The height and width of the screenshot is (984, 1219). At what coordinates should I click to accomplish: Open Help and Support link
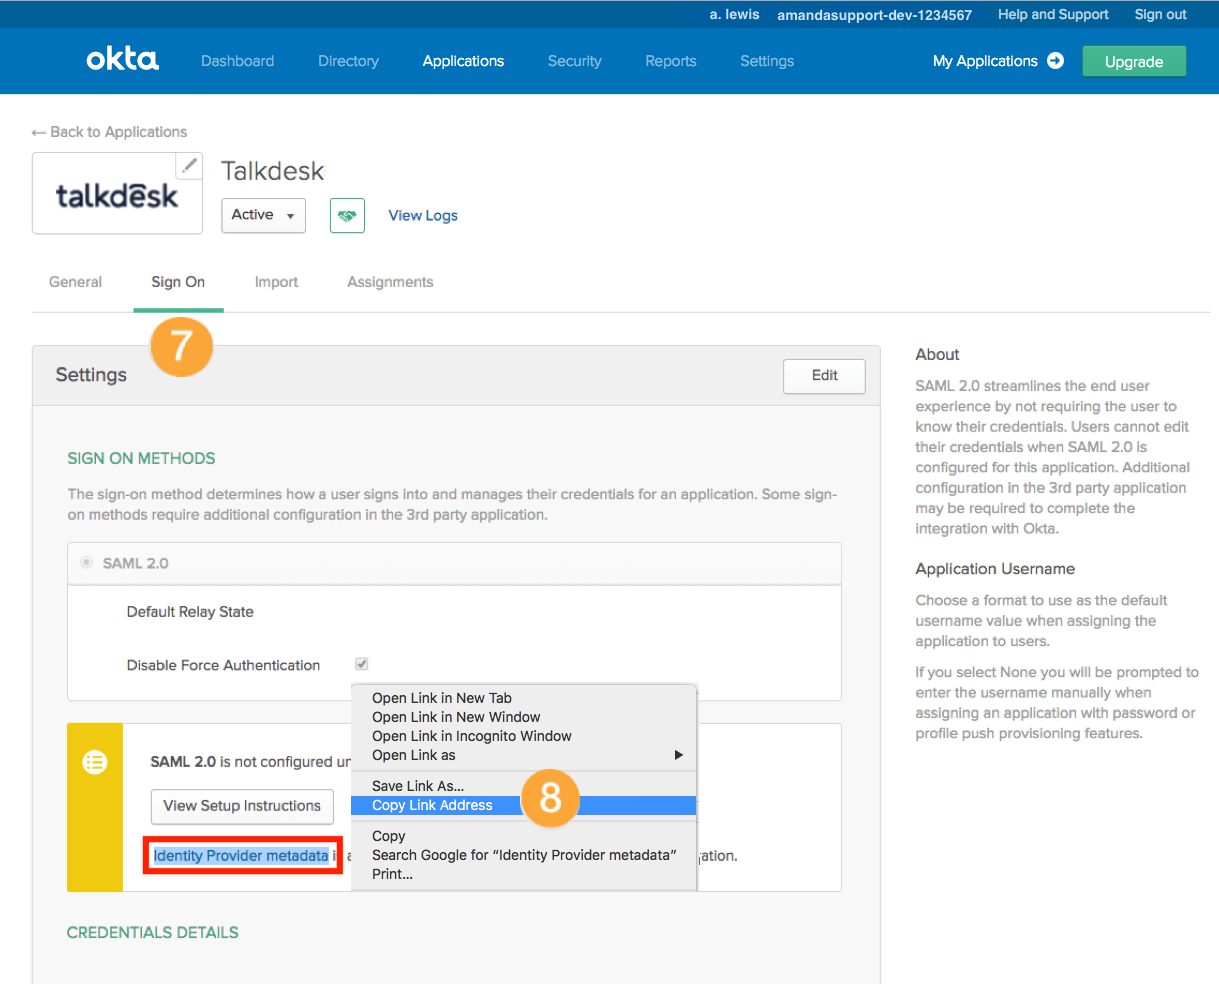(x=1053, y=14)
